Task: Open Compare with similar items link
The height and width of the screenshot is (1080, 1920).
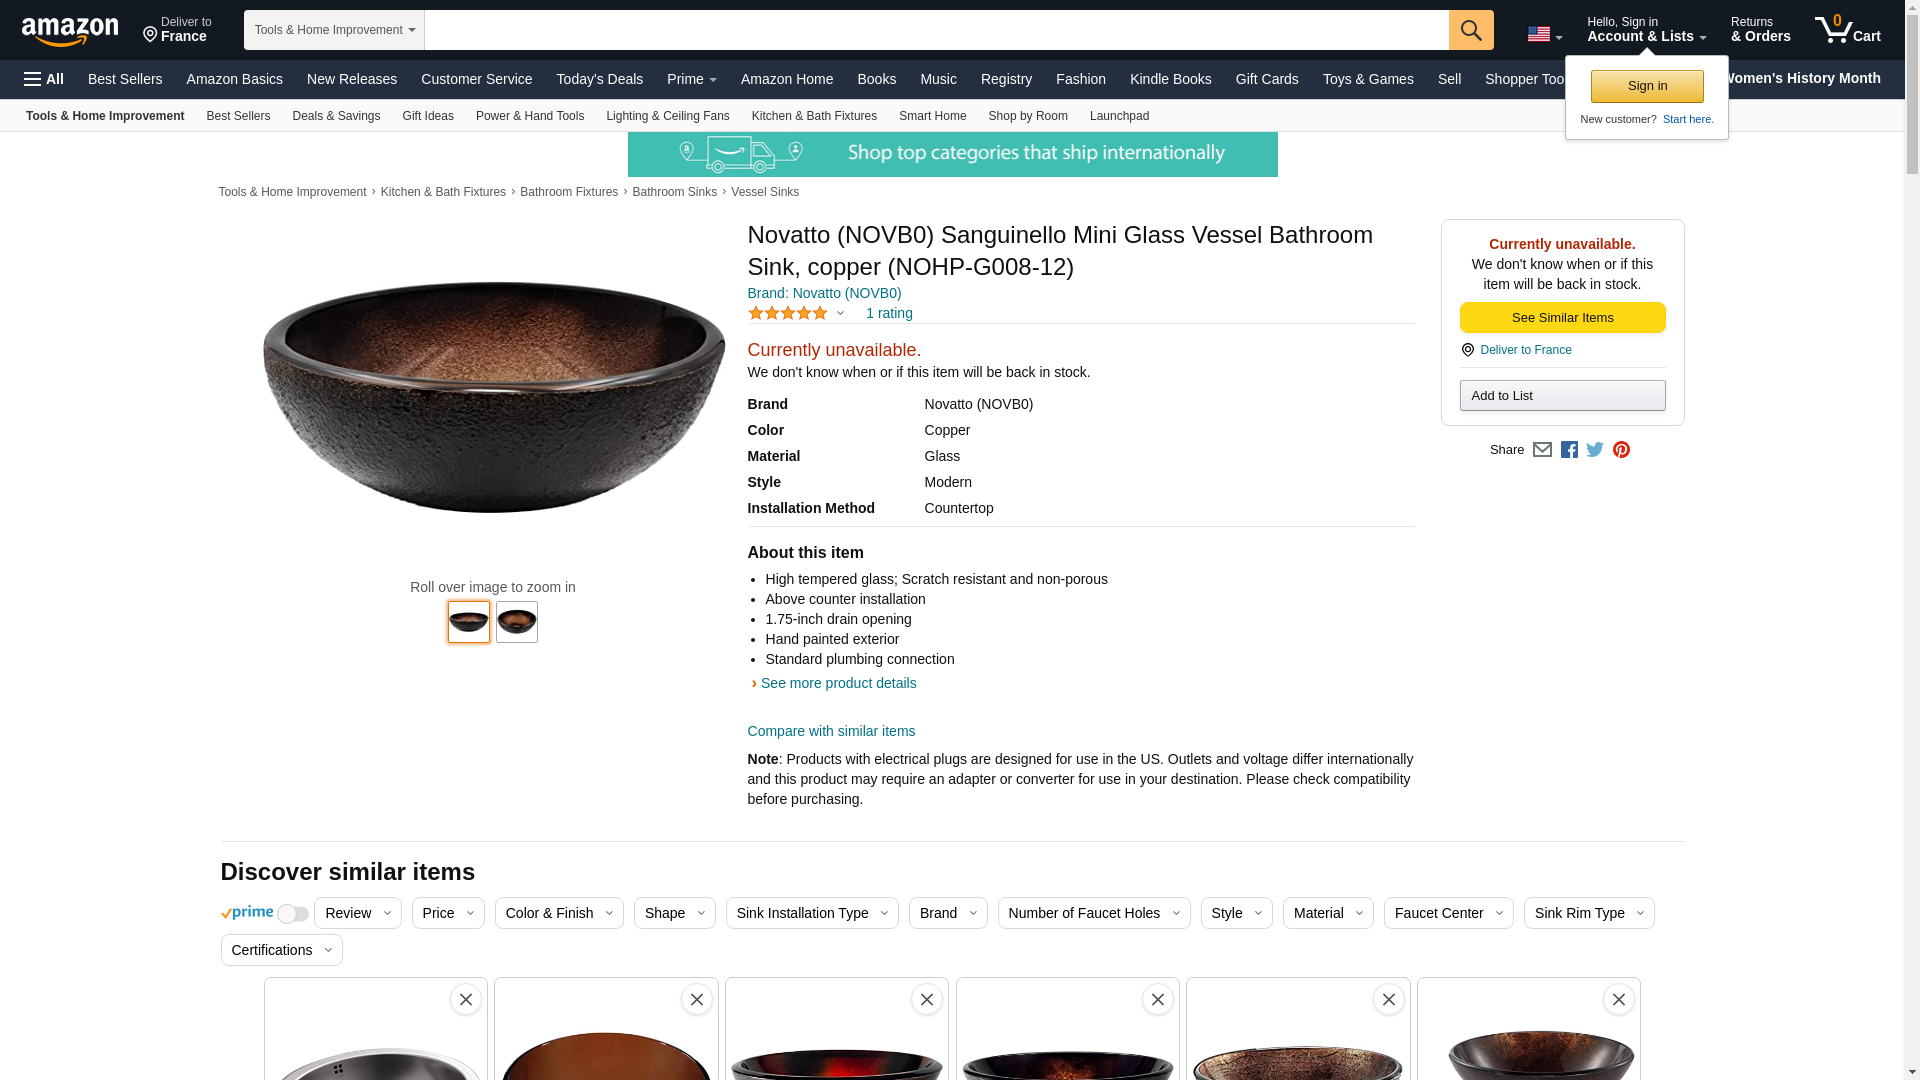Action: click(x=831, y=731)
